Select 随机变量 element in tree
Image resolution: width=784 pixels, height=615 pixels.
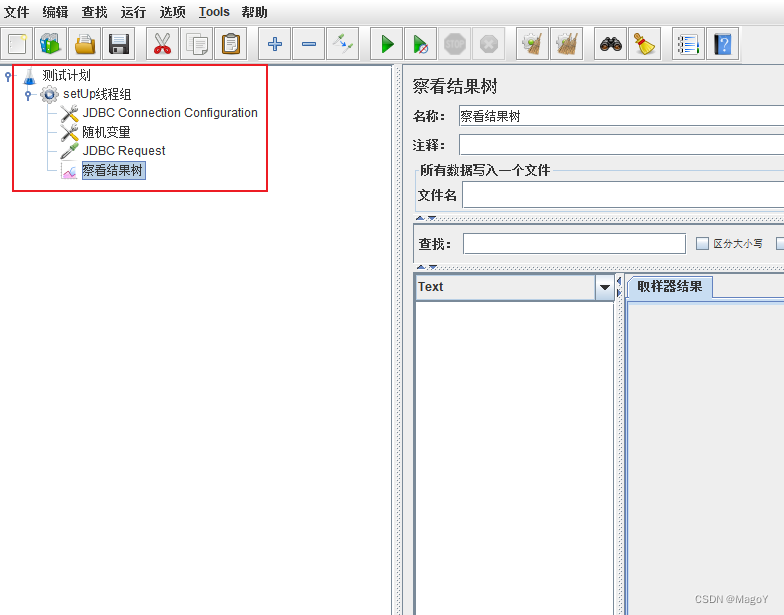(x=106, y=132)
